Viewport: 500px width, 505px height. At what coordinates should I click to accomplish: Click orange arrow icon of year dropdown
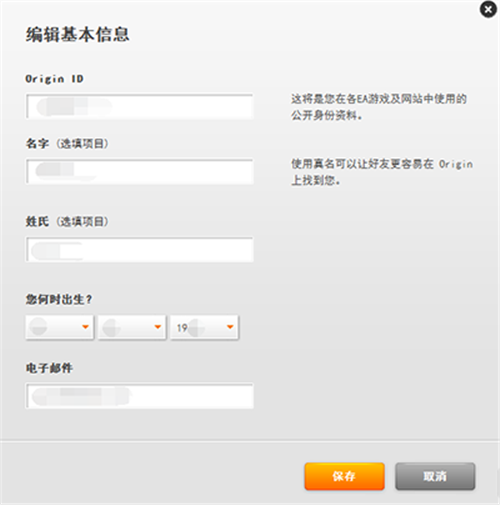(230, 327)
